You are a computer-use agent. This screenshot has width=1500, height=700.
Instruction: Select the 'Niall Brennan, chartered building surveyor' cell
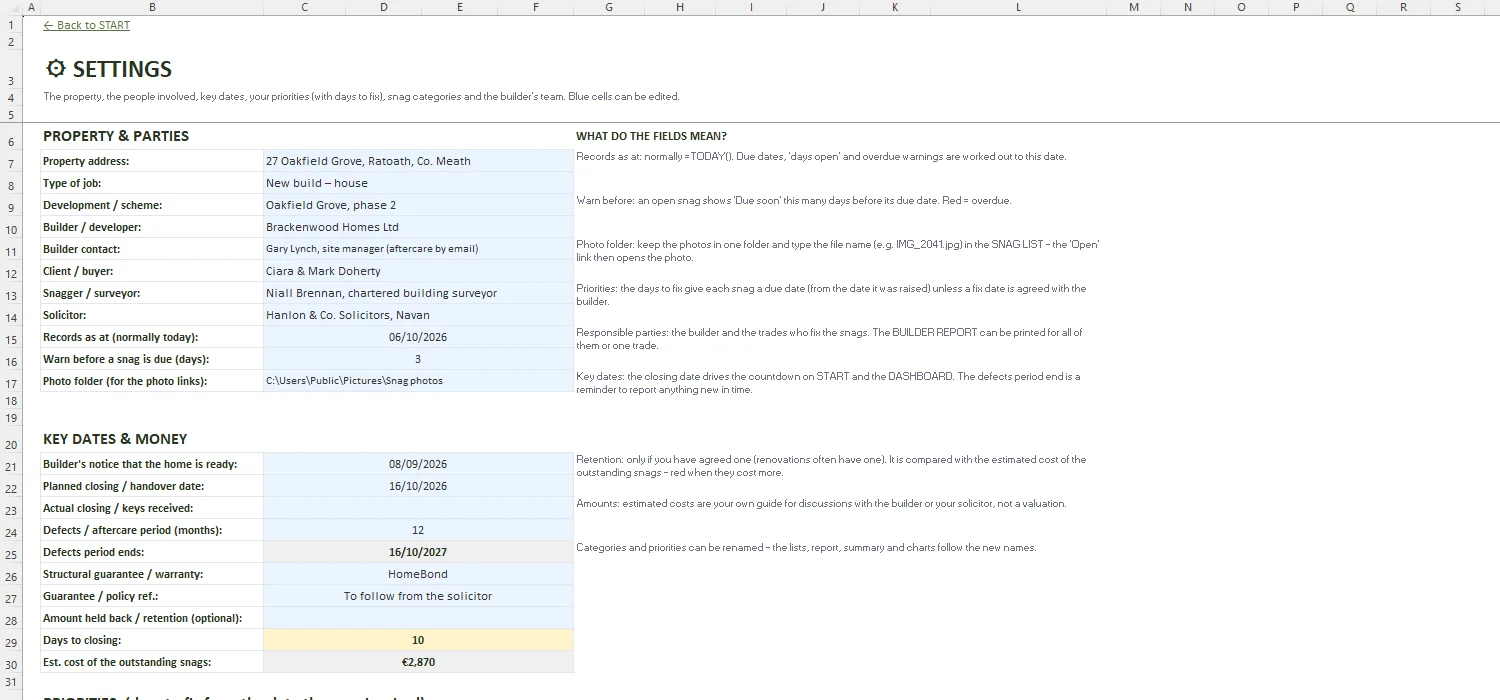click(x=418, y=293)
